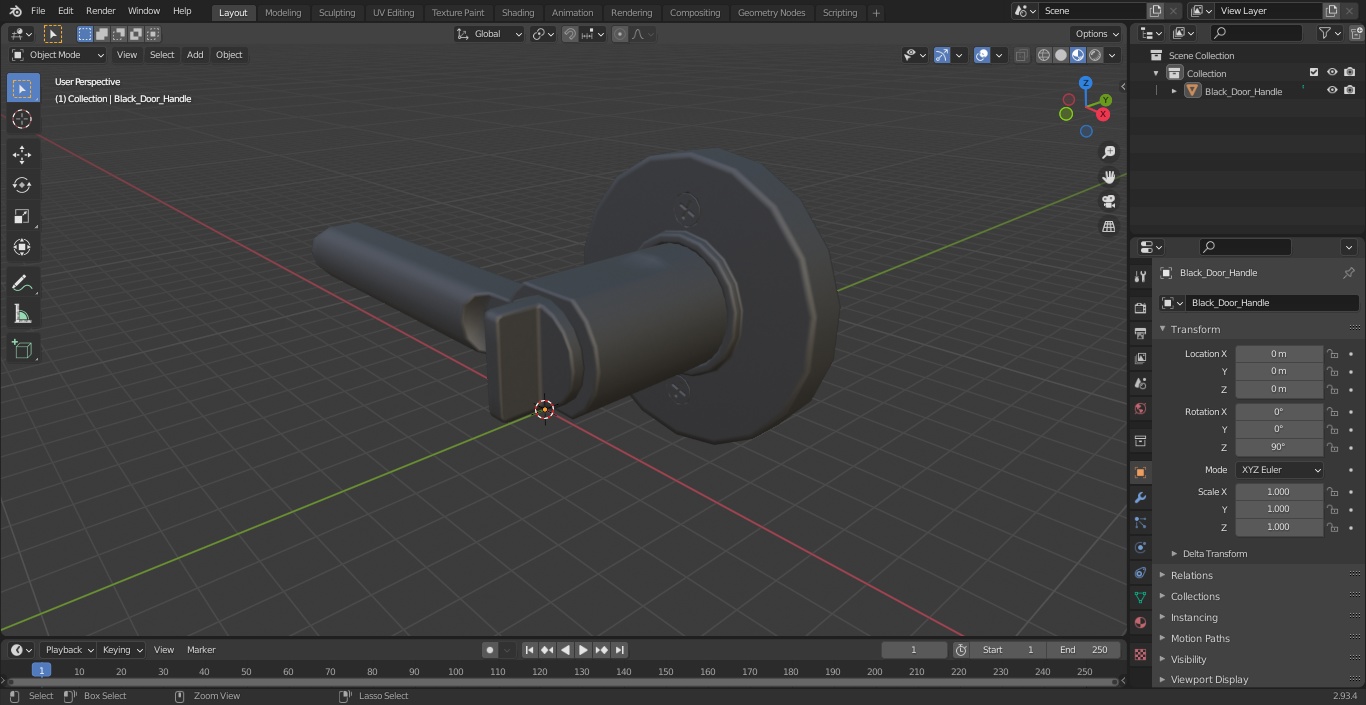Open the Render properties tab
Viewport: 1366px width, 705px height.
point(1140,308)
